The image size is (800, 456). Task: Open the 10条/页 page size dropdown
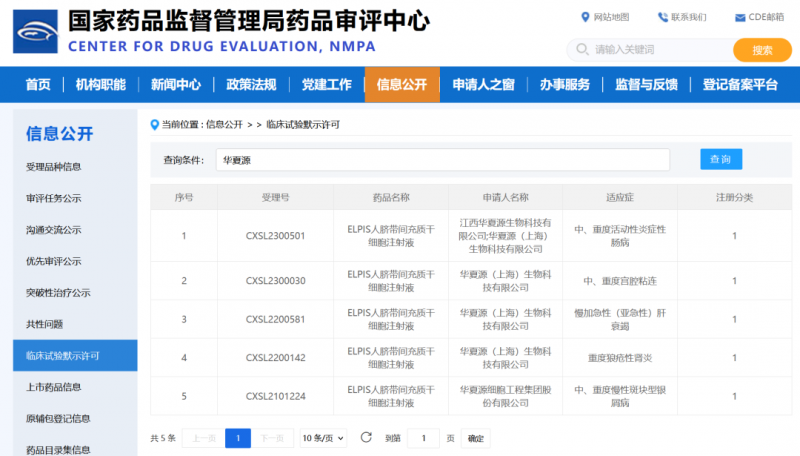point(323,438)
